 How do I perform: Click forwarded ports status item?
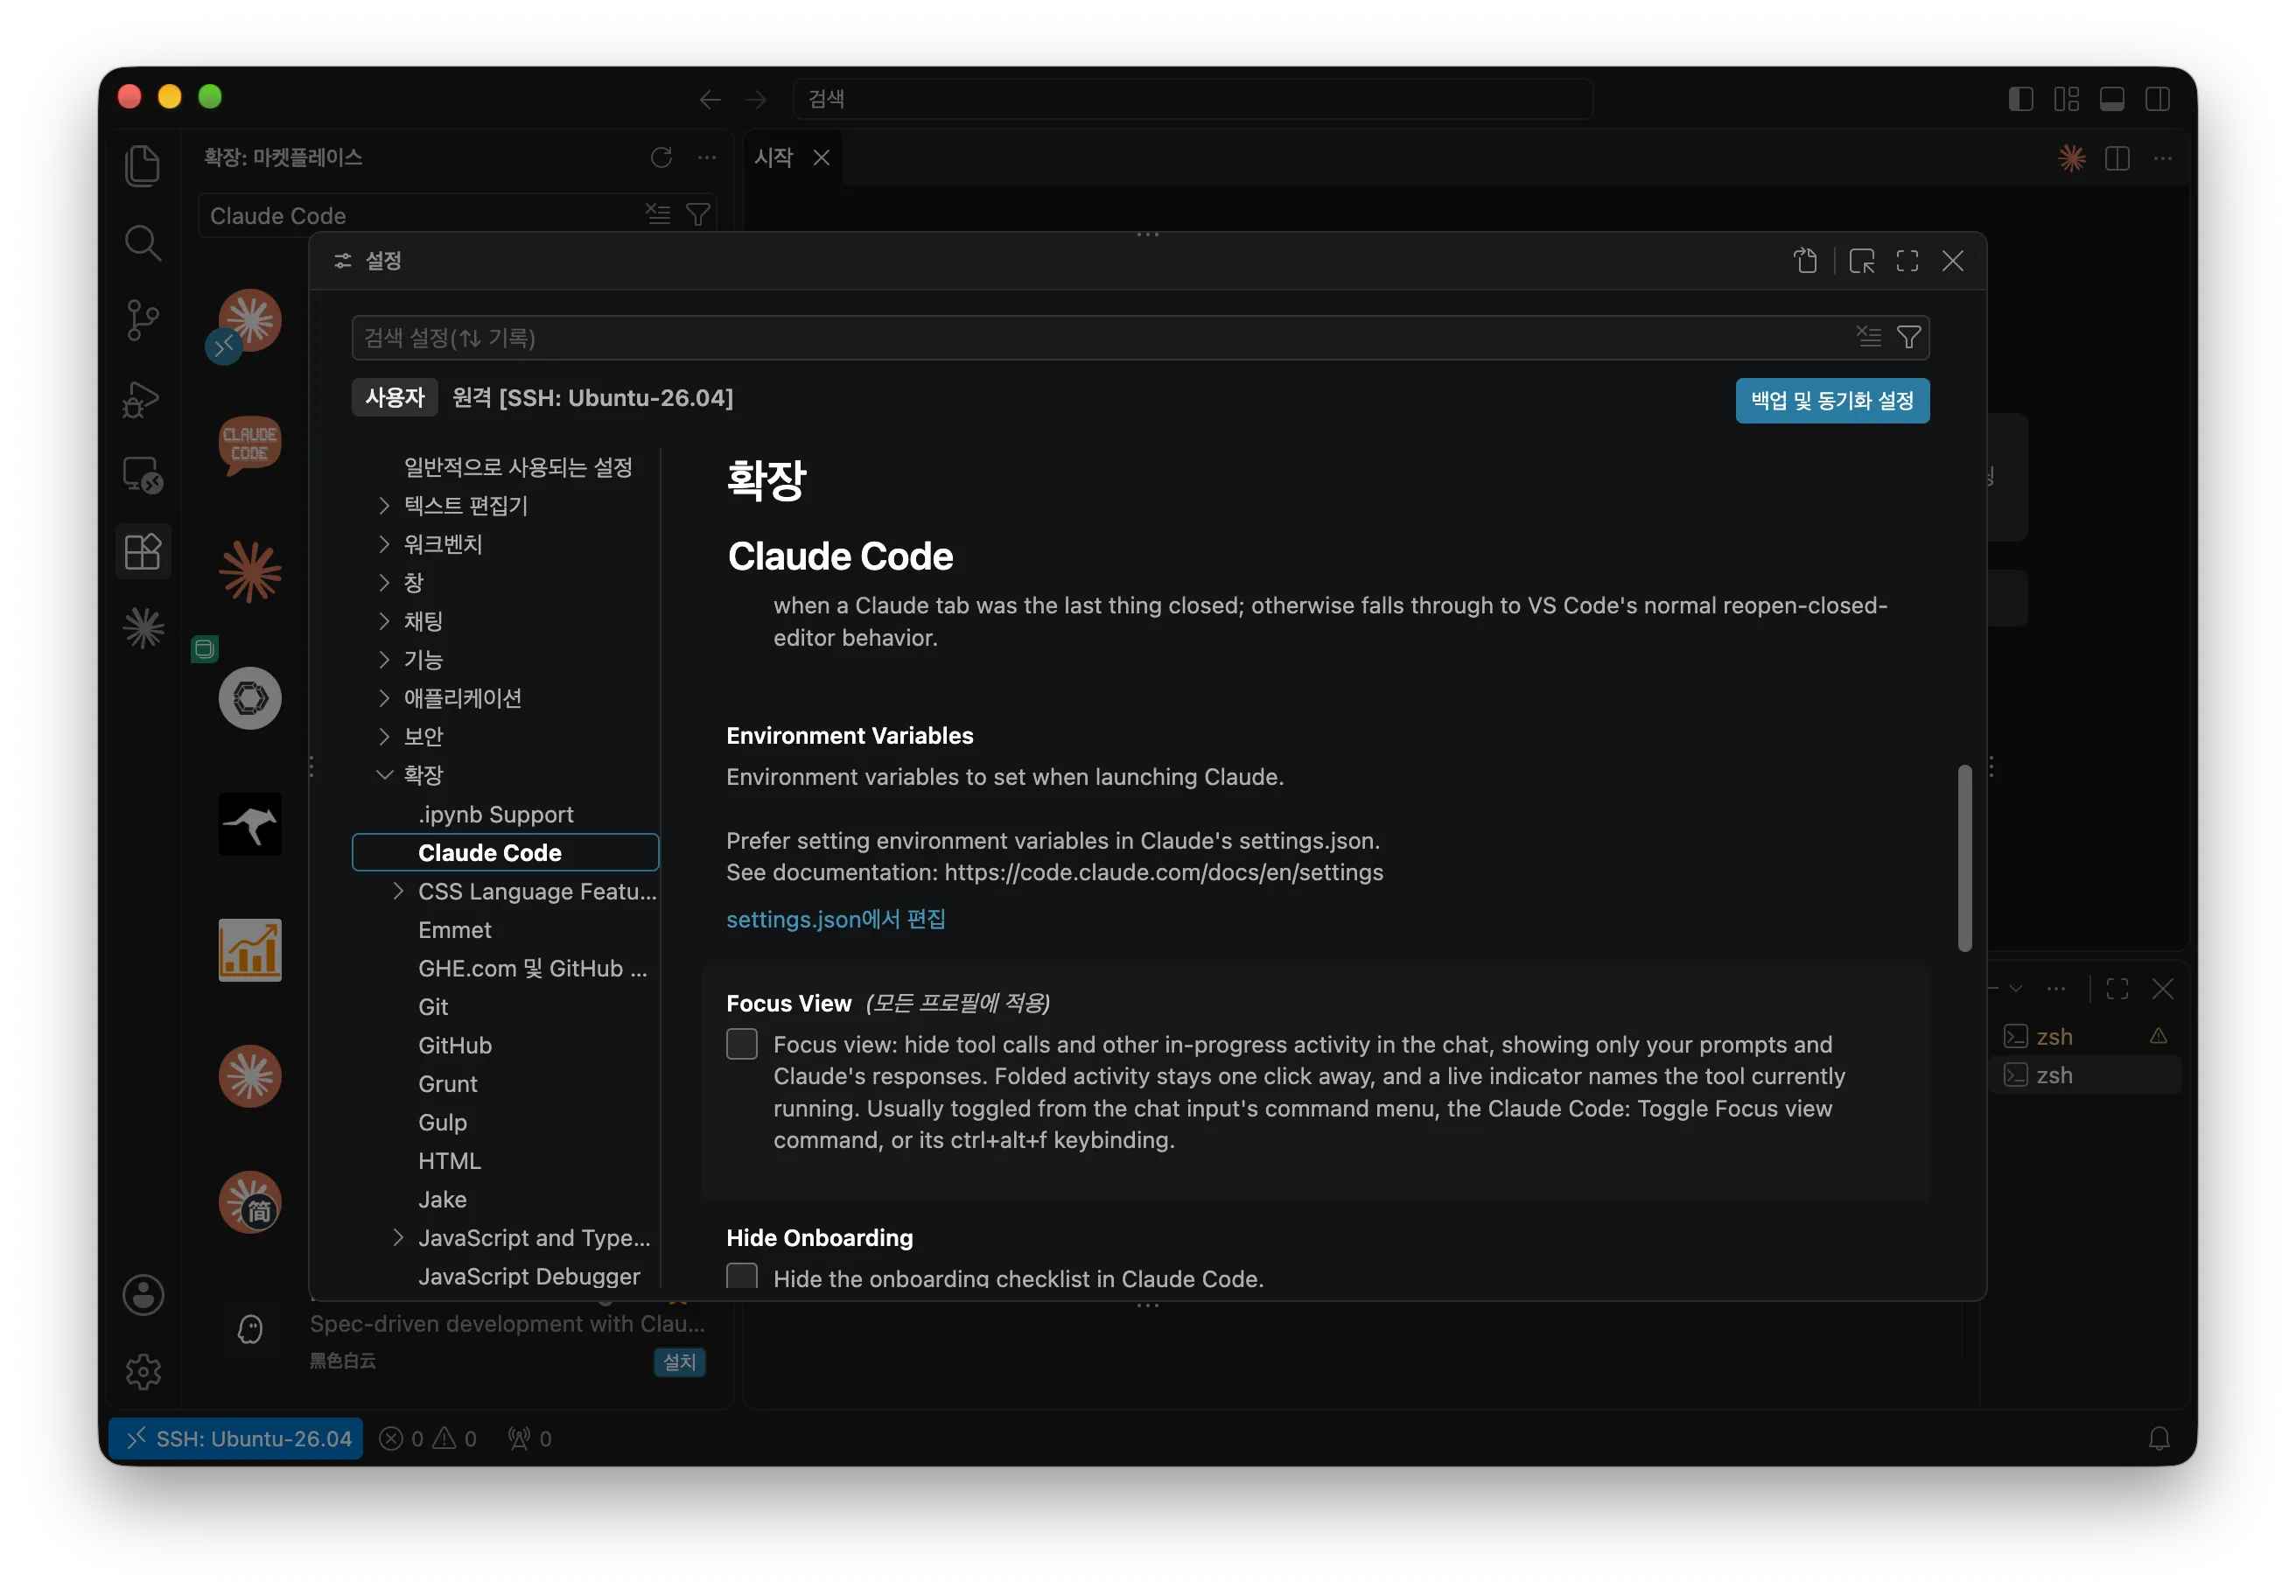(x=530, y=1438)
